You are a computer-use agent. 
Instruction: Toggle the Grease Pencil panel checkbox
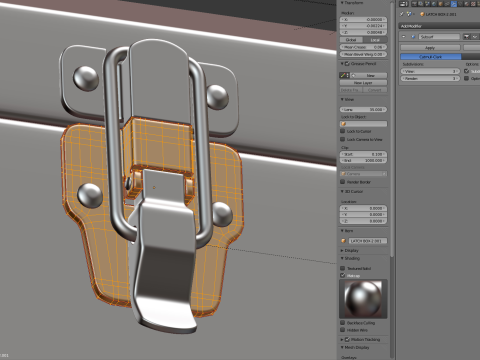pos(347,63)
